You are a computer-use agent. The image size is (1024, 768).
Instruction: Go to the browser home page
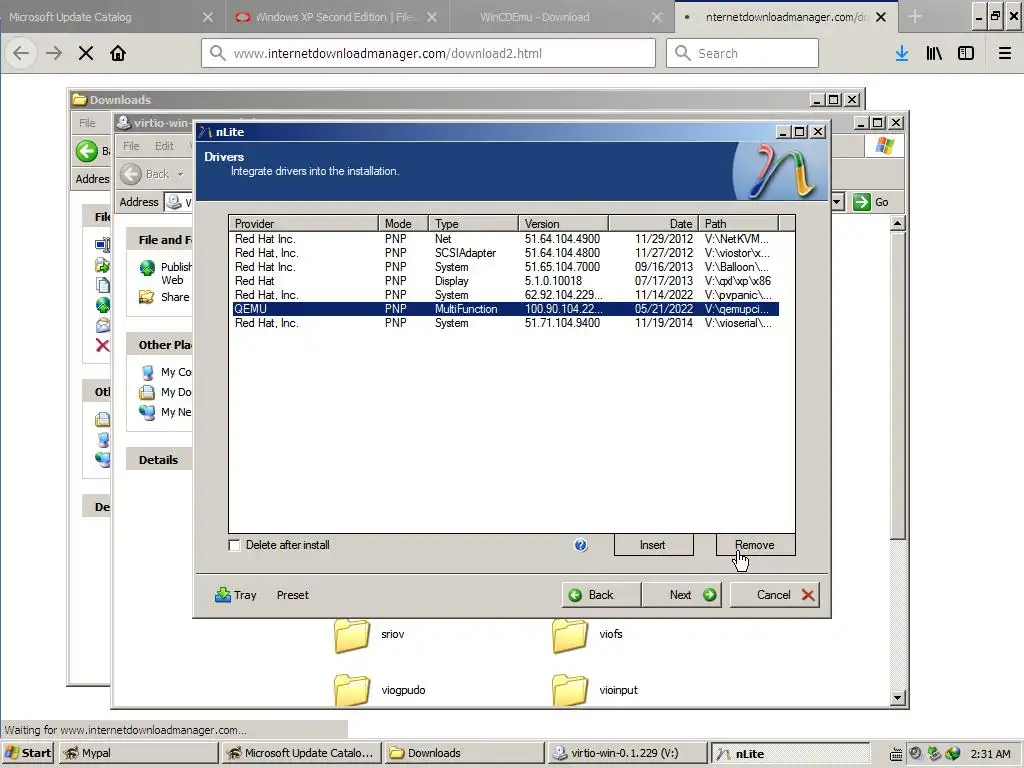[118, 53]
